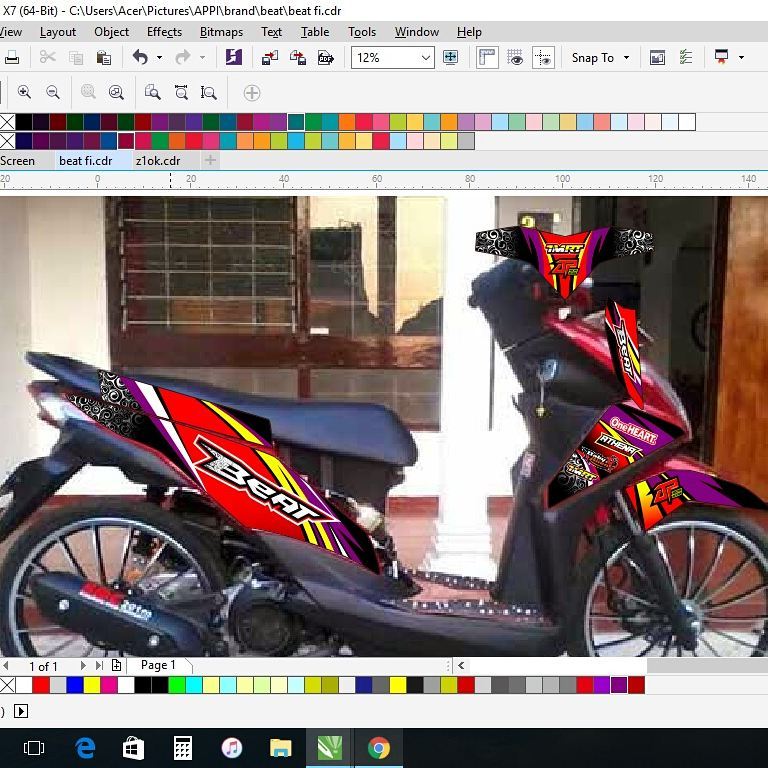Pick the red swatch in bottom palette
The height and width of the screenshot is (768, 768).
point(41,685)
